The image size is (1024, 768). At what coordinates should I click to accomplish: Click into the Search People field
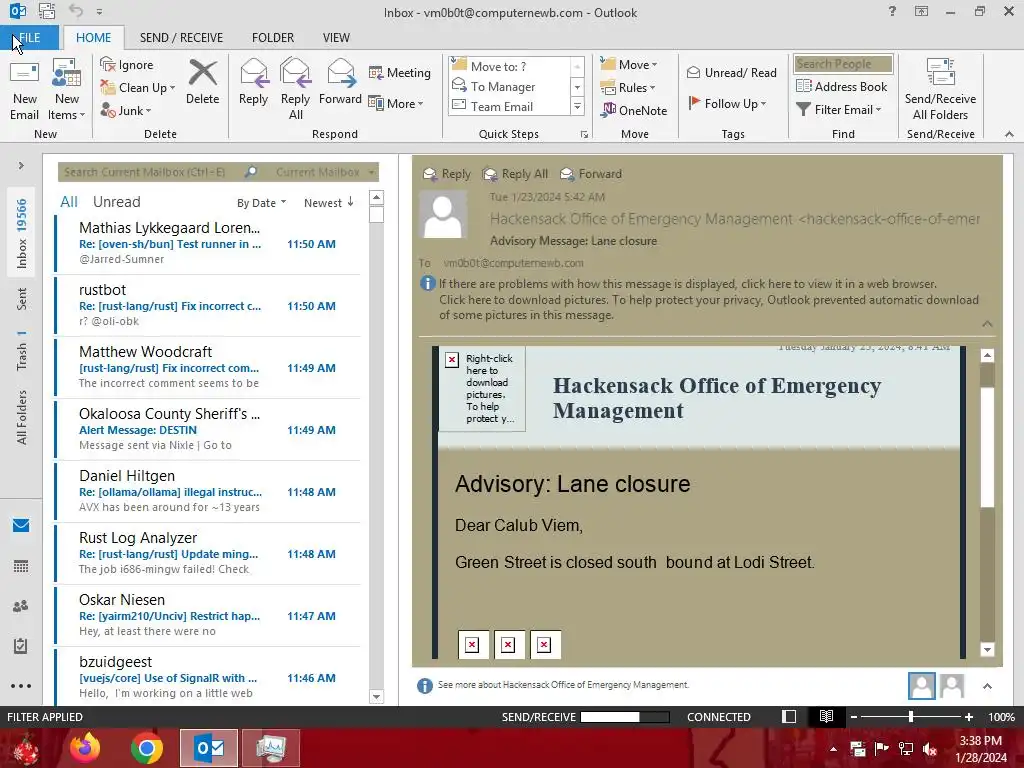click(843, 64)
